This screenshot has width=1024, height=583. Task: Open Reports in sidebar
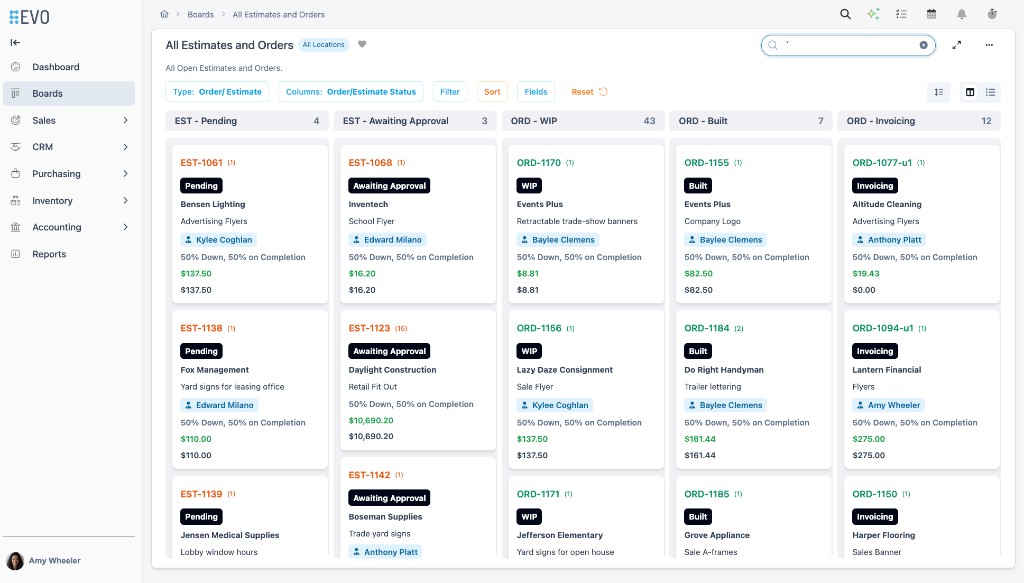point(69,254)
